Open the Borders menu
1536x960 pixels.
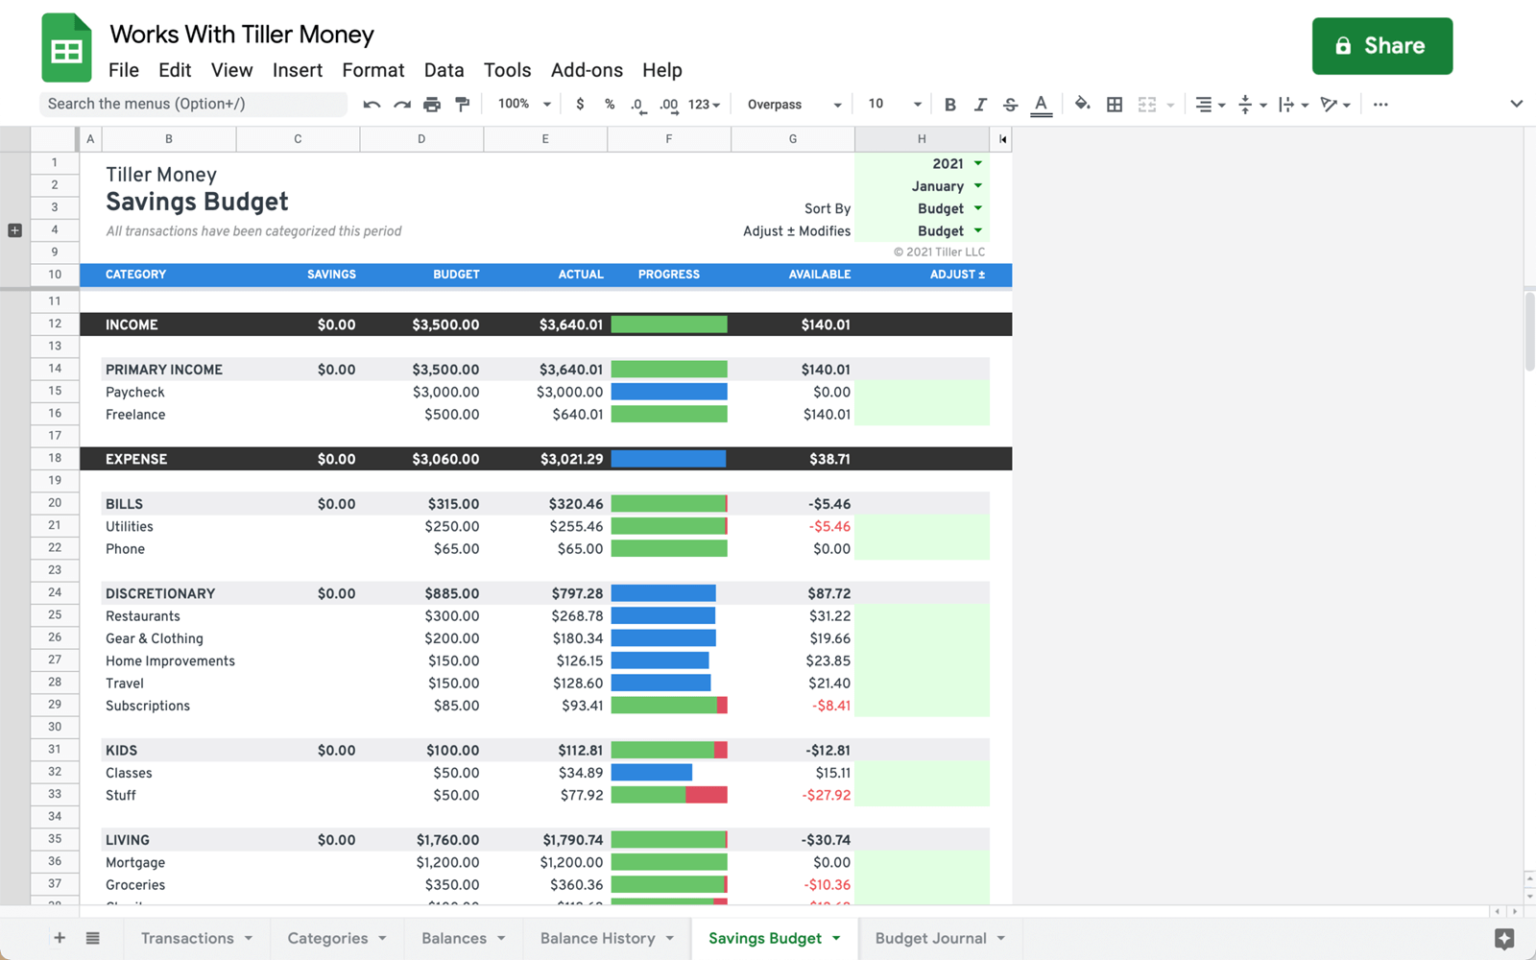click(x=1114, y=103)
